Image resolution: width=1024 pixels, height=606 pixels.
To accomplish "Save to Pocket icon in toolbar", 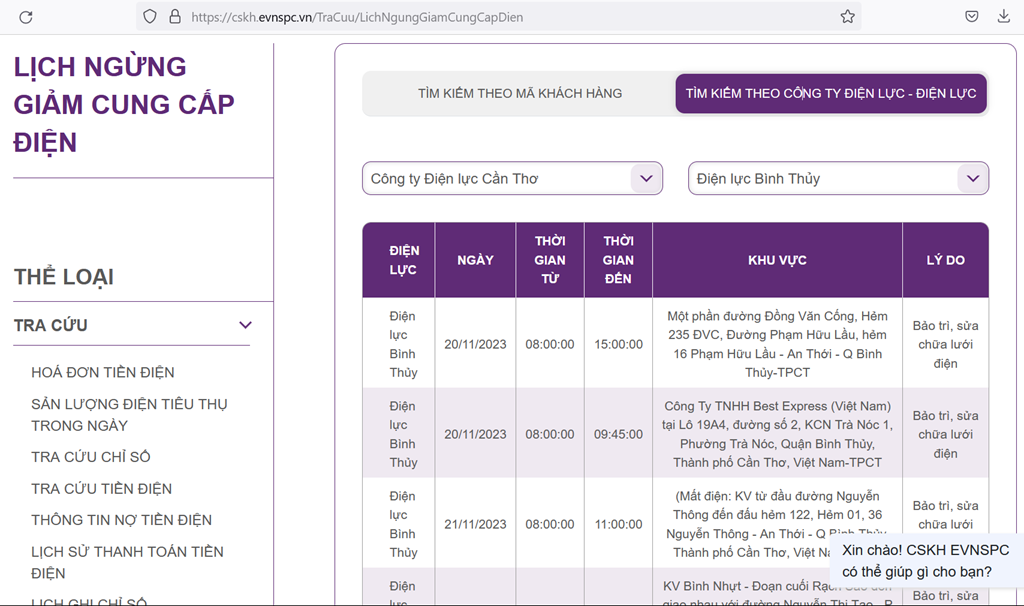I will [x=972, y=16].
